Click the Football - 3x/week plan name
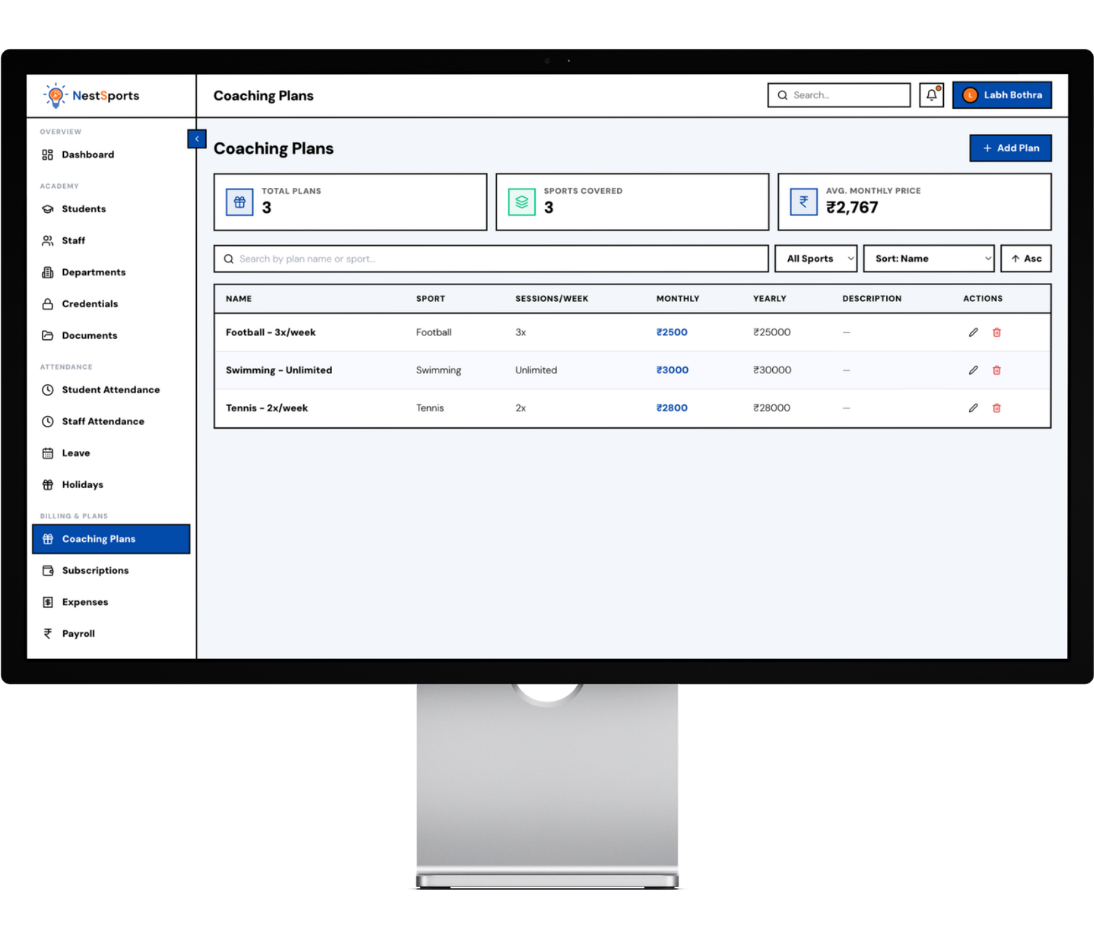 pos(271,332)
